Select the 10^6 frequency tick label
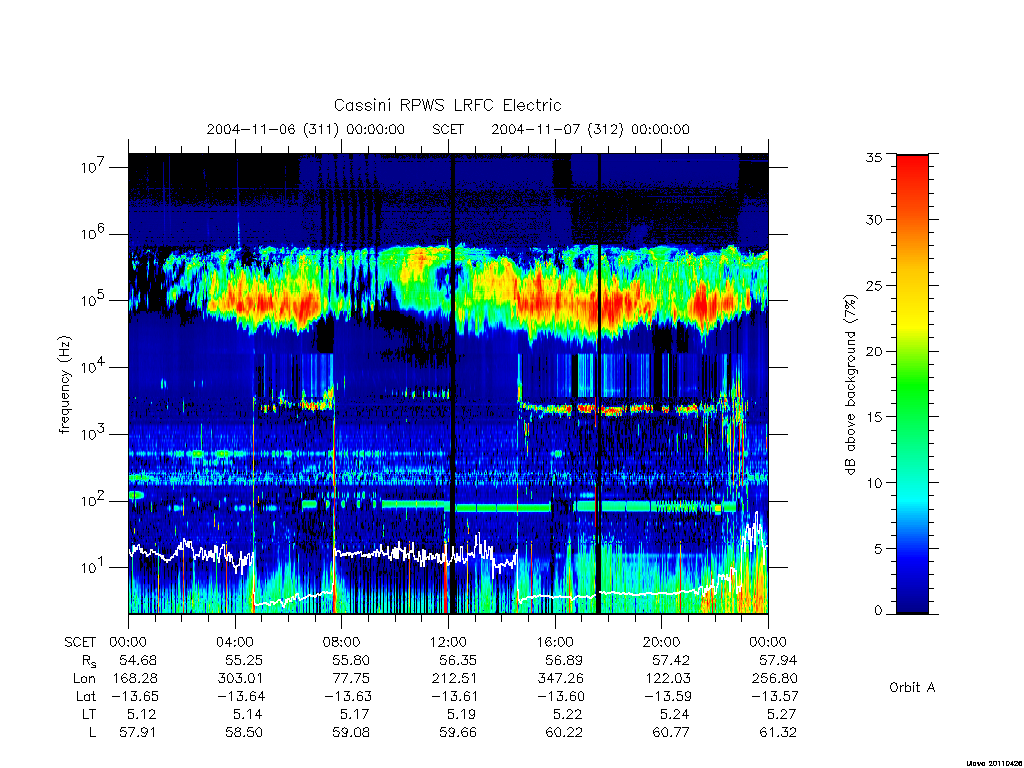 pos(94,234)
